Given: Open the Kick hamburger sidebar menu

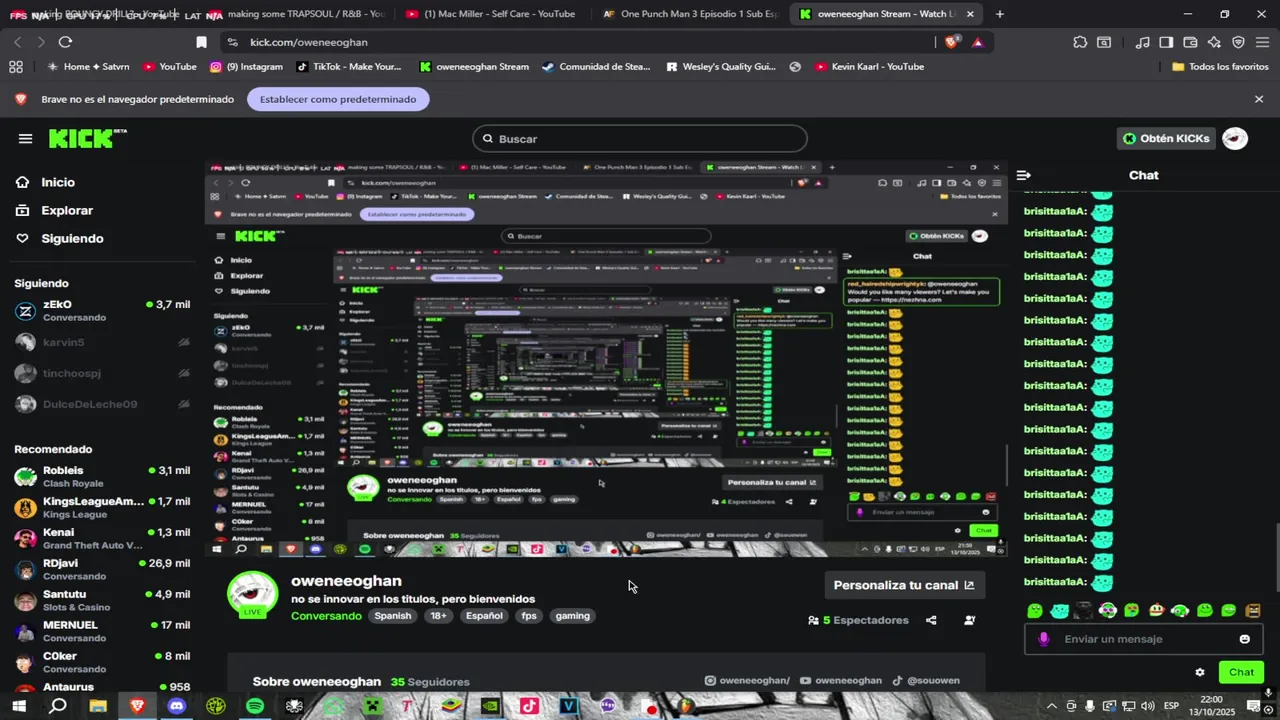Looking at the screenshot, I should 25,139.
